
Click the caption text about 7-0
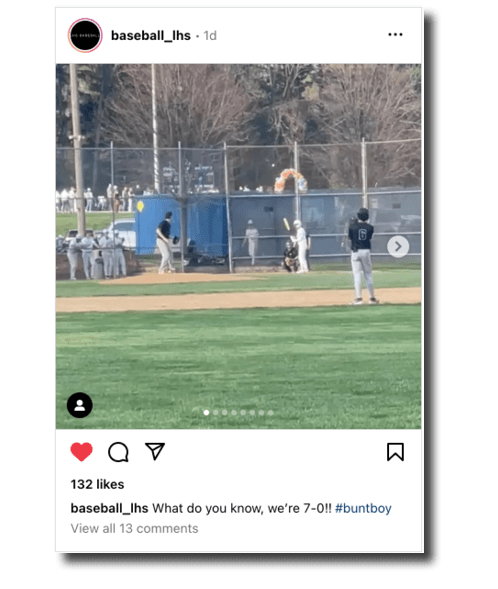tap(242, 508)
